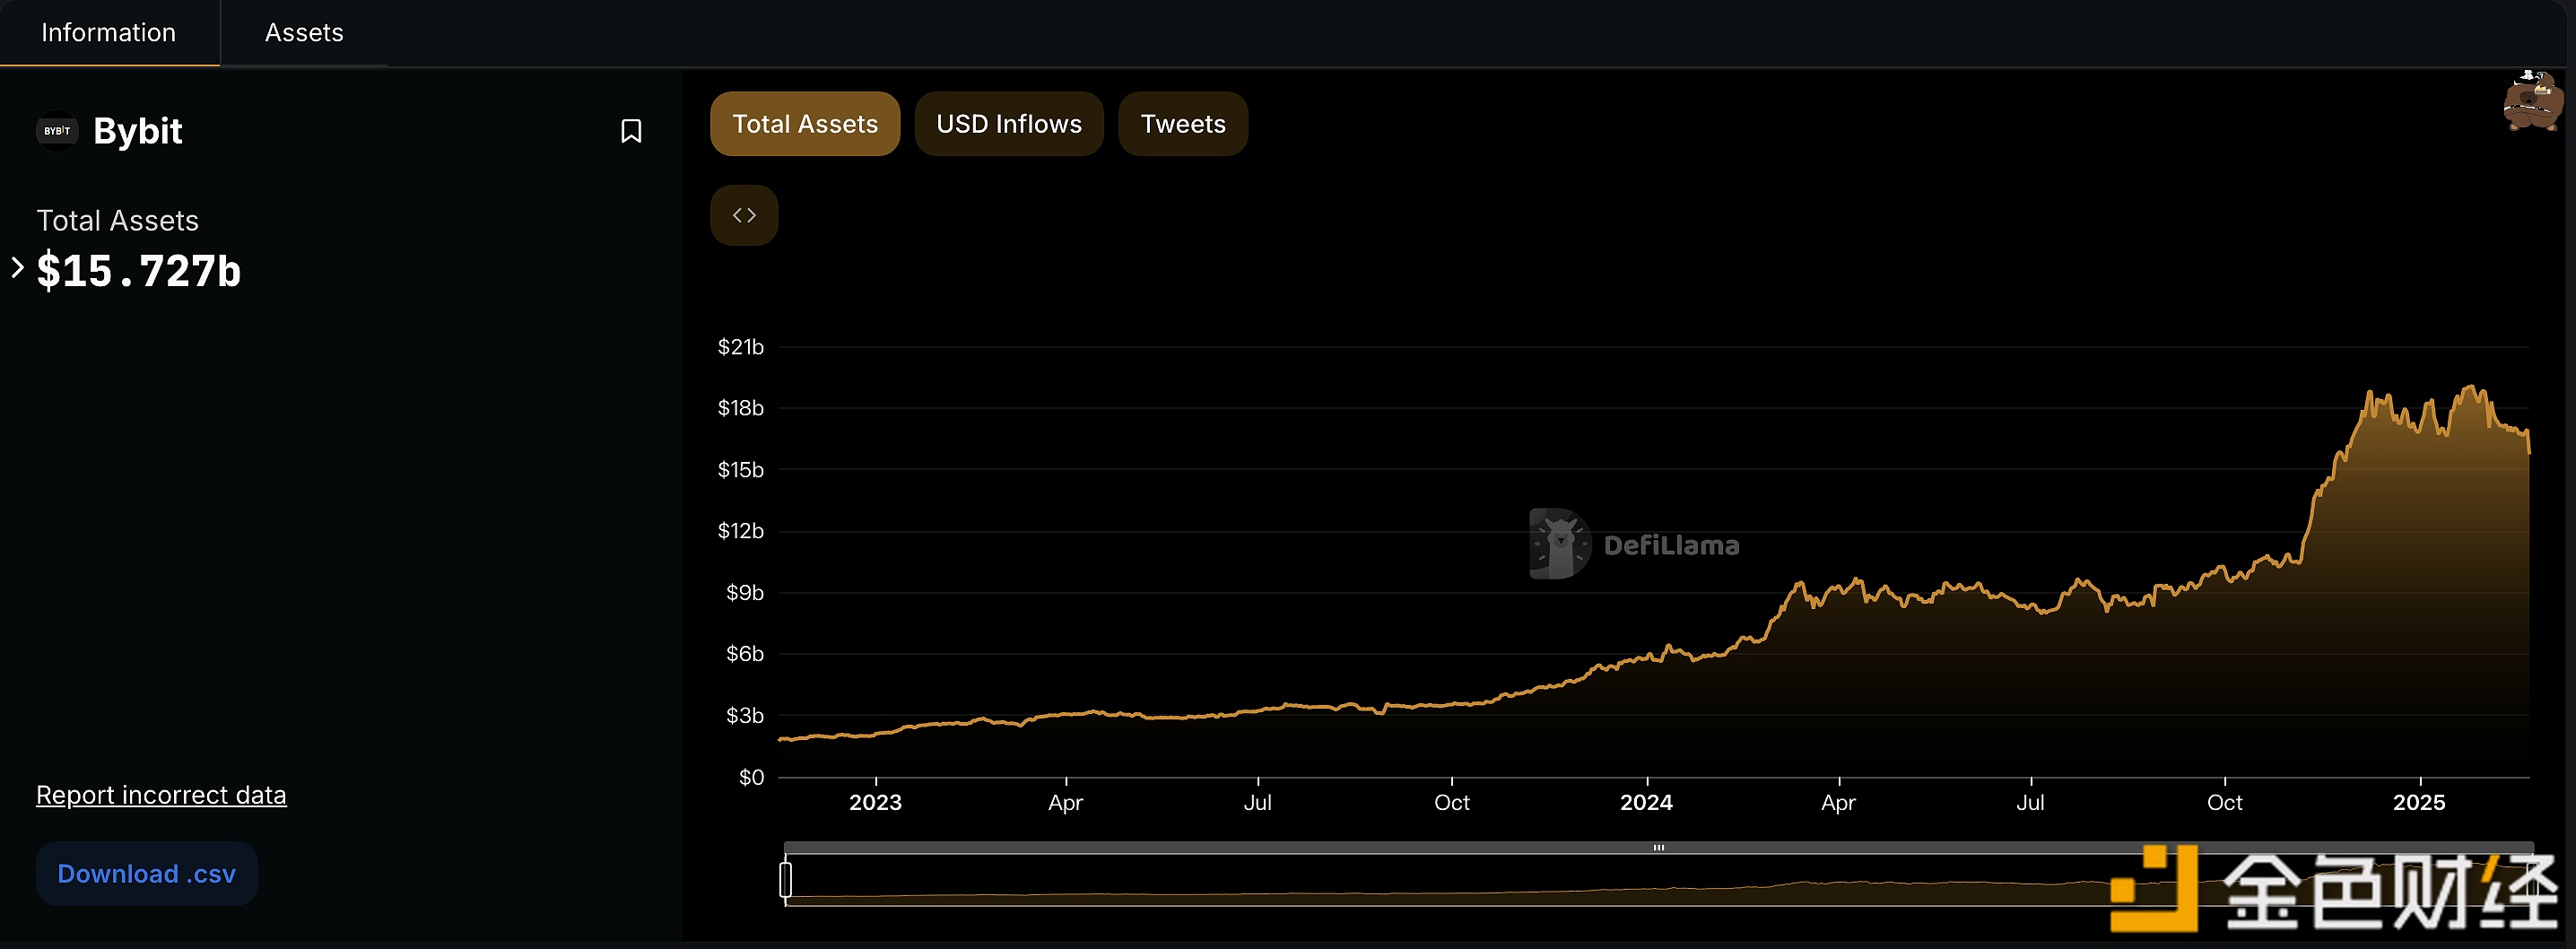Screen dimensions: 2576x949
Task: Click the Bybit logo icon
Action: tap(57, 131)
